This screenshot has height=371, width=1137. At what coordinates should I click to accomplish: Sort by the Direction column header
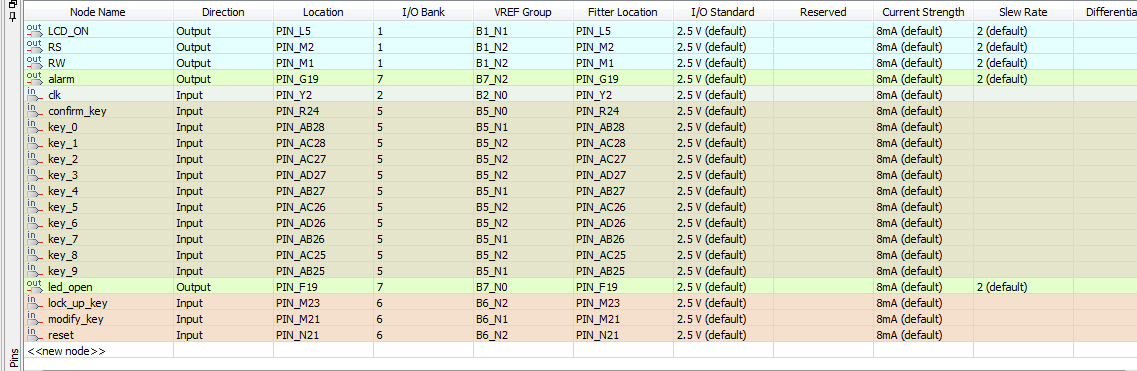coord(223,12)
